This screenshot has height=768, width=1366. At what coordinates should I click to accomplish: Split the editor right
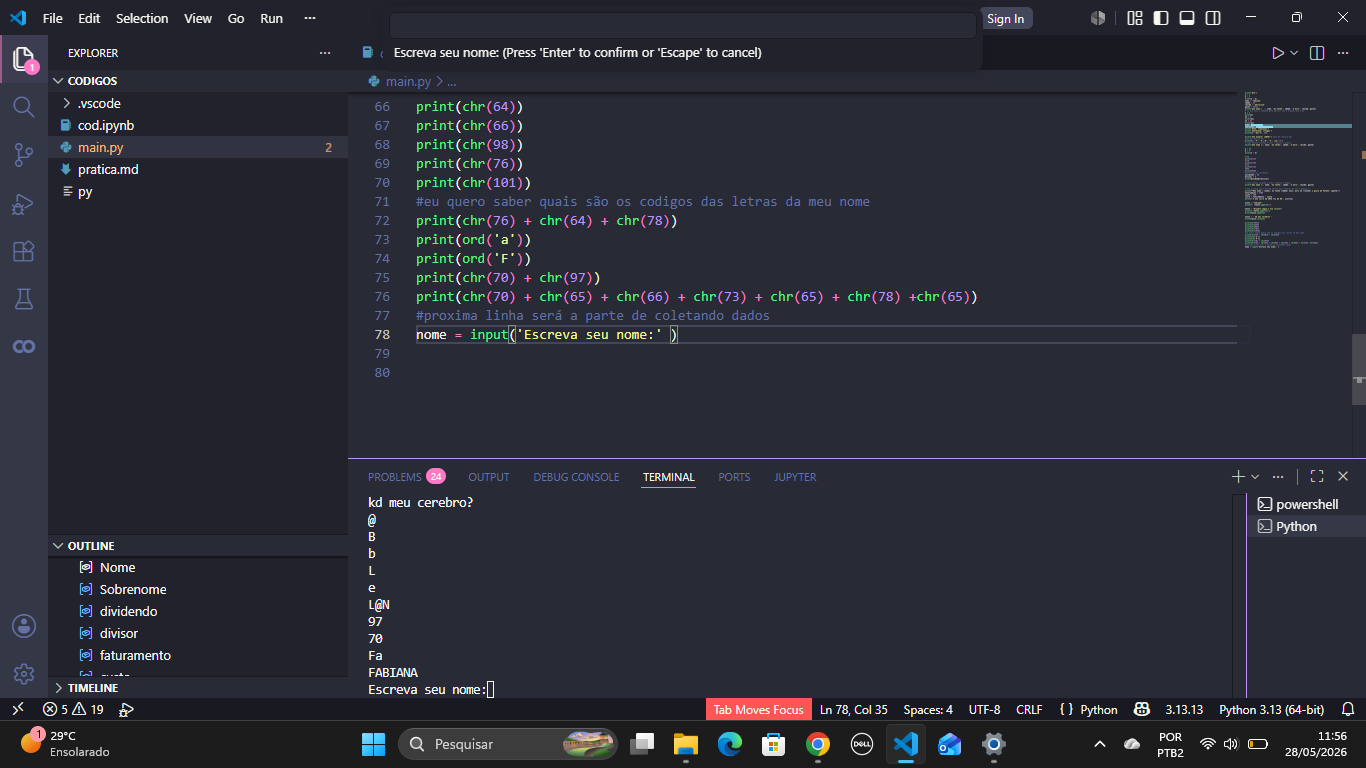tap(1317, 53)
